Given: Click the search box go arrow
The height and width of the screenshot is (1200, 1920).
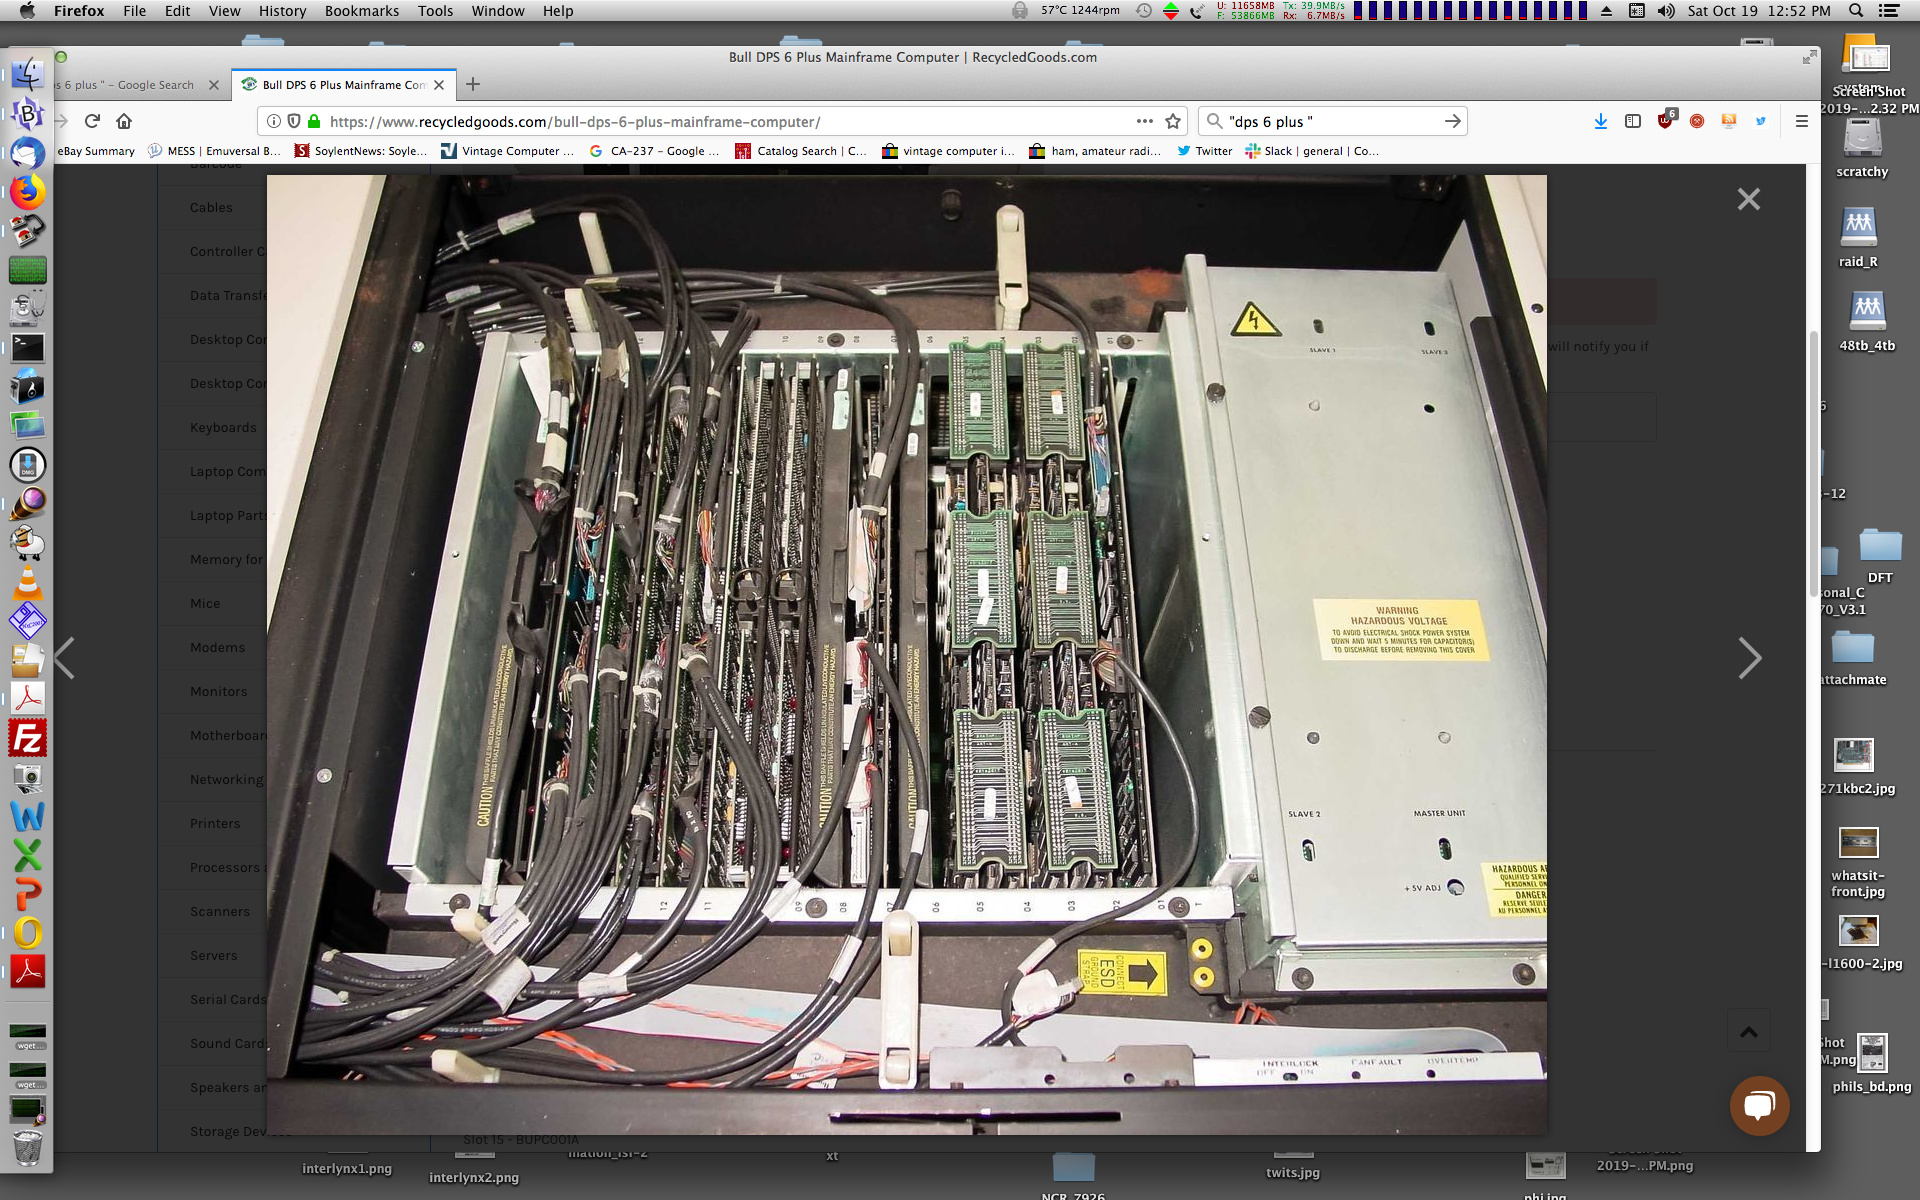Looking at the screenshot, I should [x=1452, y=121].
